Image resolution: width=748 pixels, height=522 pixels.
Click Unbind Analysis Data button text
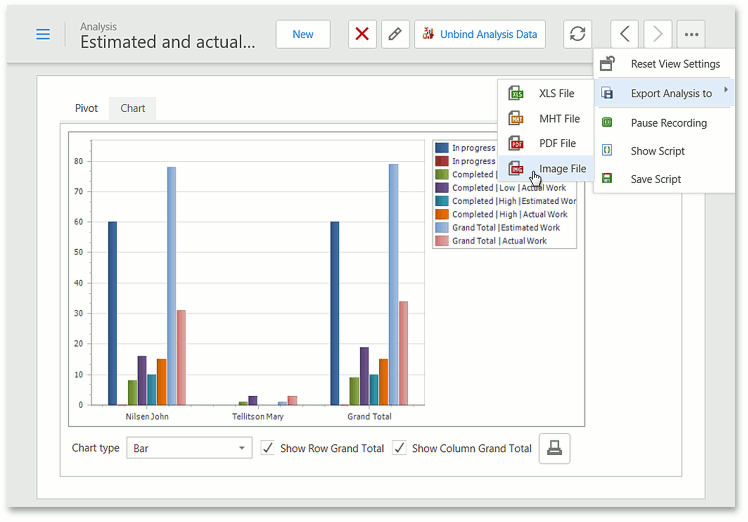(x=488, y=34)
